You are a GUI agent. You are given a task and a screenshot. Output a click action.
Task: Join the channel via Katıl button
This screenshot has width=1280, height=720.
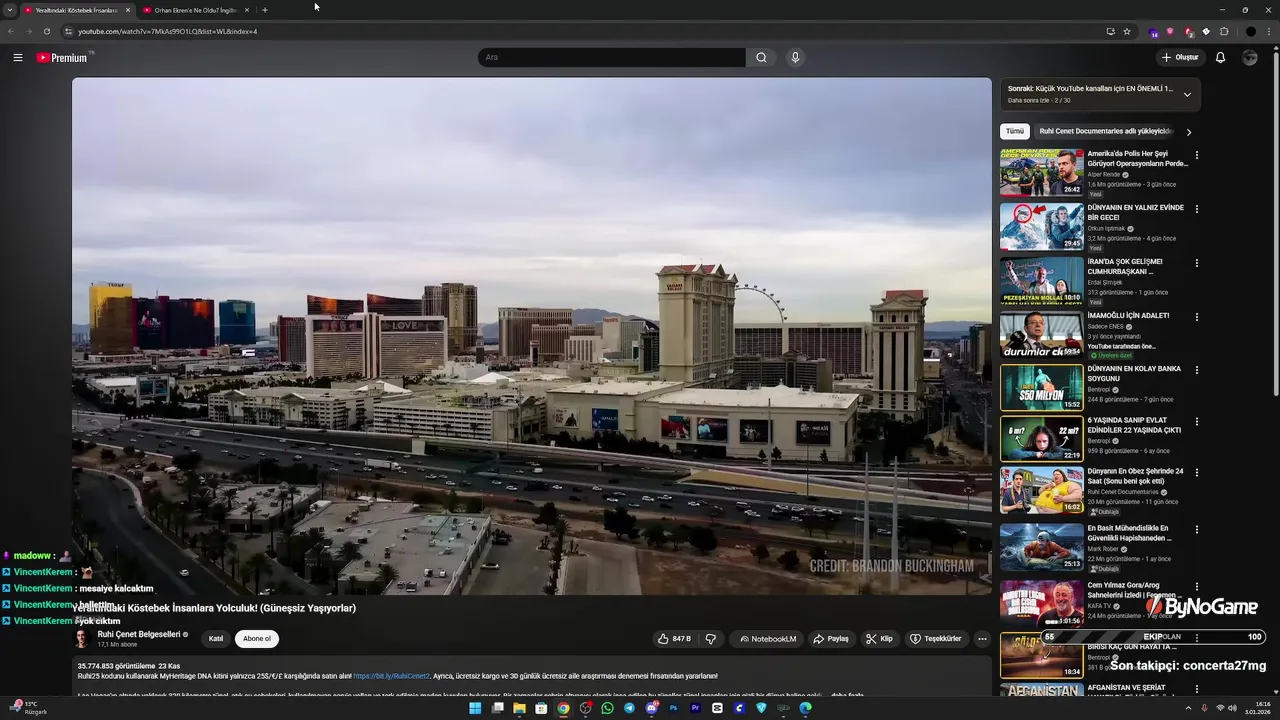point(215,639)
